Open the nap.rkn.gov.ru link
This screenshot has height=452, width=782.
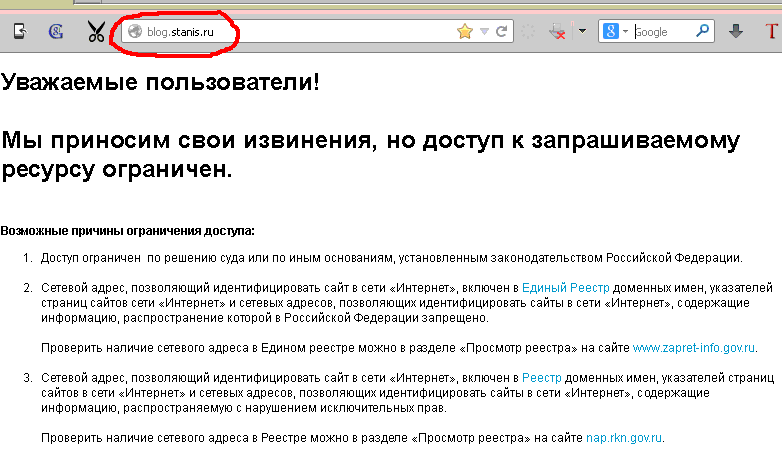[x=622, y=438]
